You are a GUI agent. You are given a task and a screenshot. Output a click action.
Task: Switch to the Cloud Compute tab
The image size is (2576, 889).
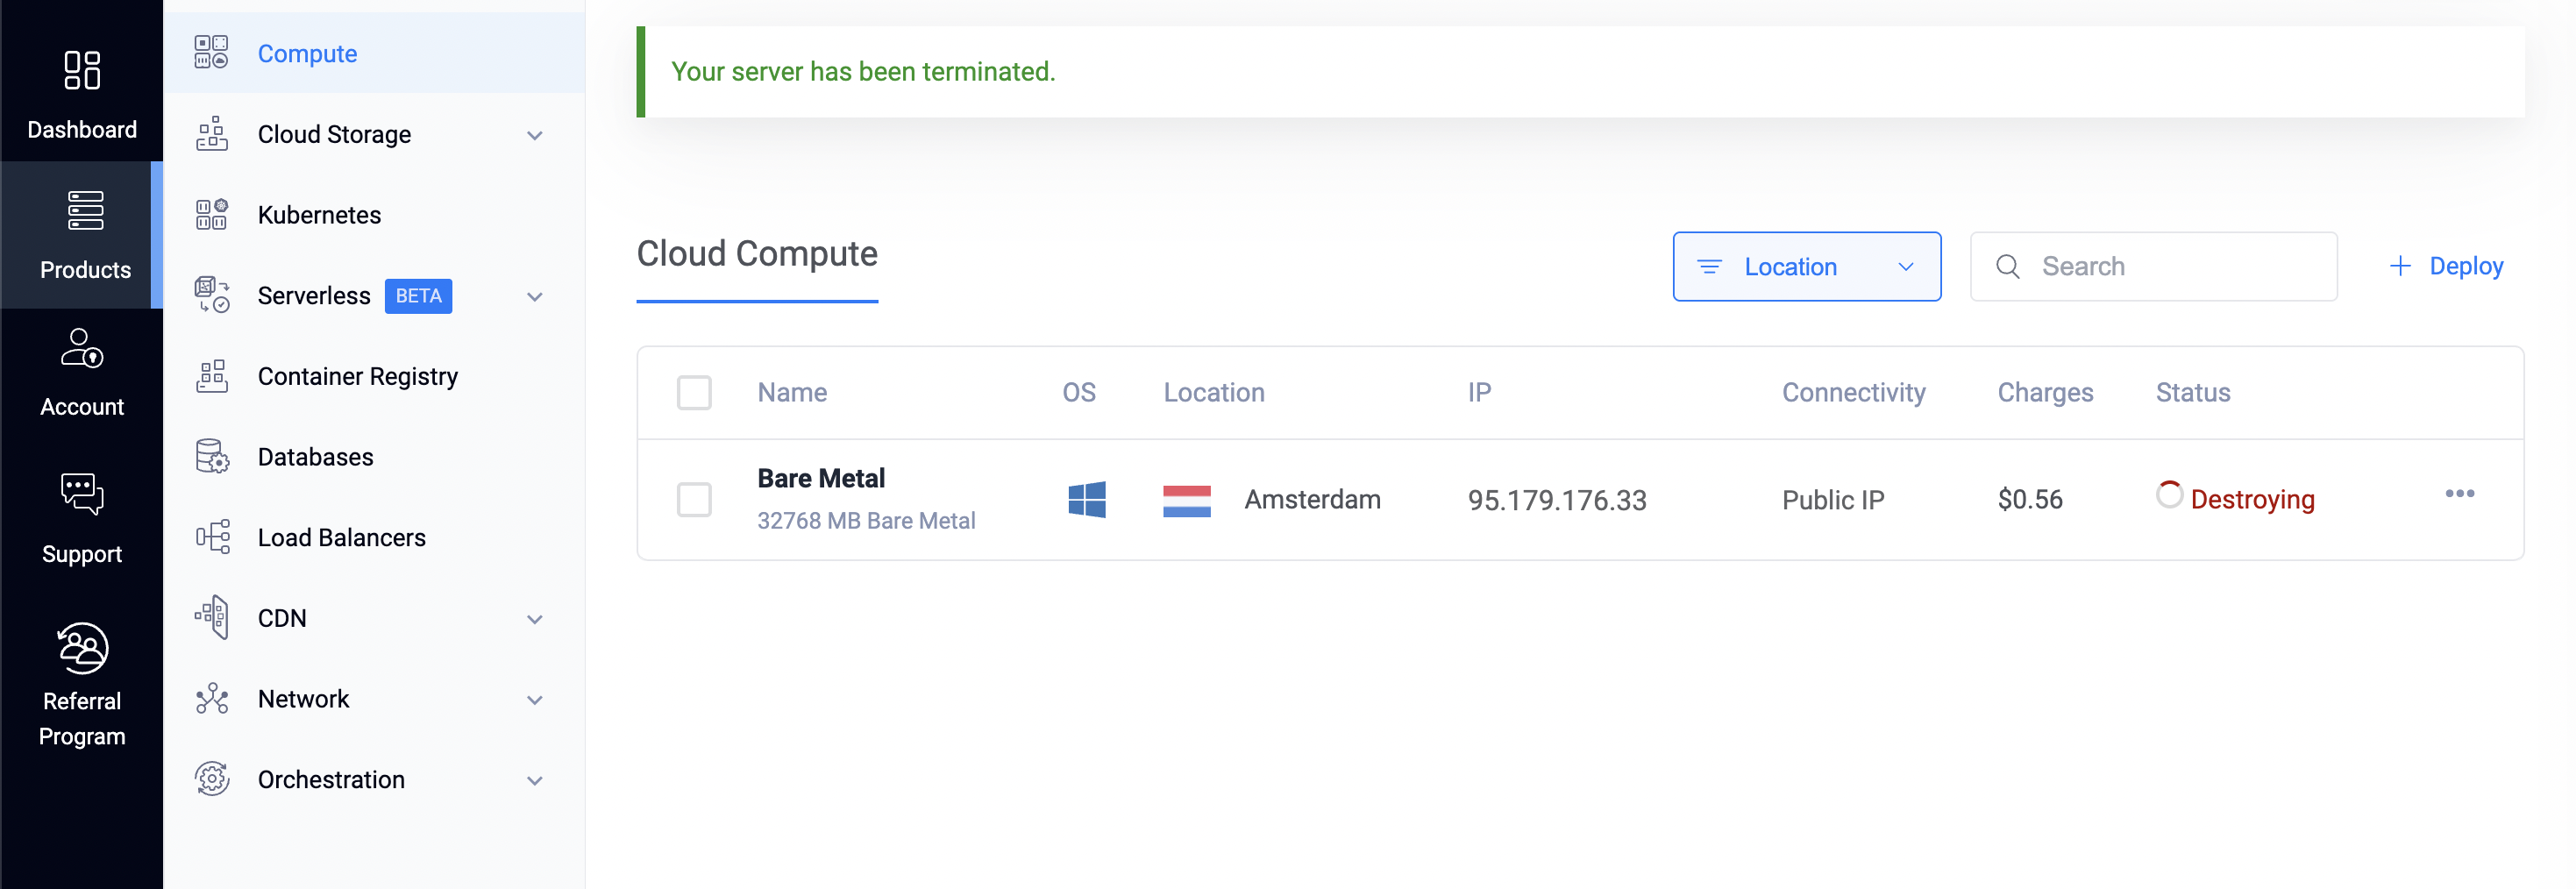point(757,254)
